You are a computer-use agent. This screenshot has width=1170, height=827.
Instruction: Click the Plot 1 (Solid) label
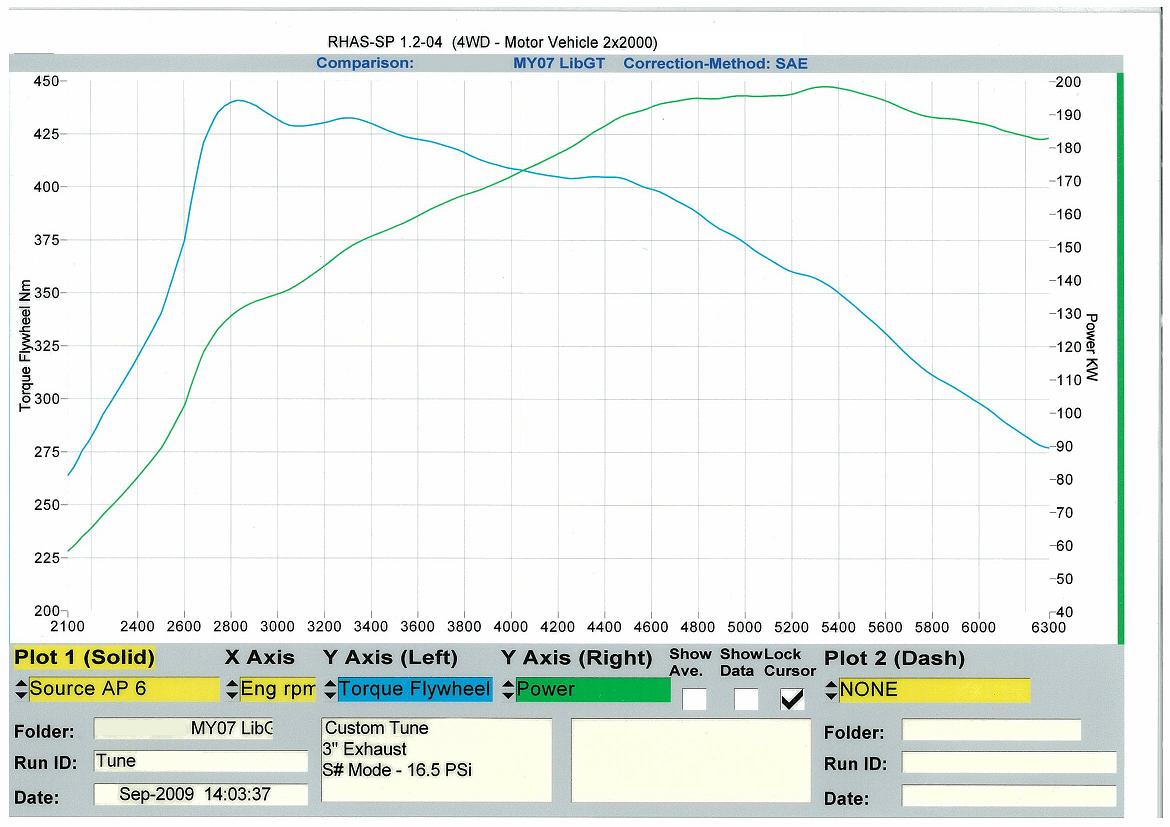click(x=84, y=658)
